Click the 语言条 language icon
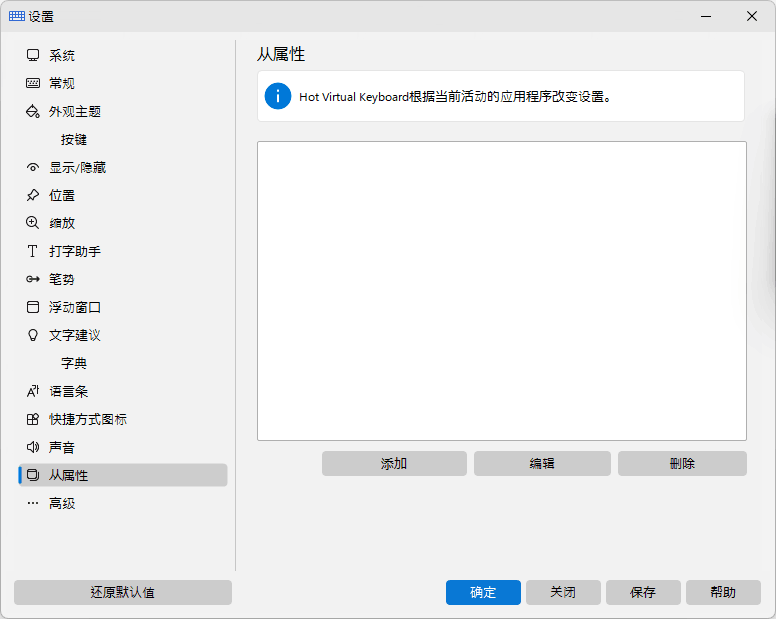Image resolution: width=776 pixels, height=619 pixels. pyautogui.click(x=33, y=391)
